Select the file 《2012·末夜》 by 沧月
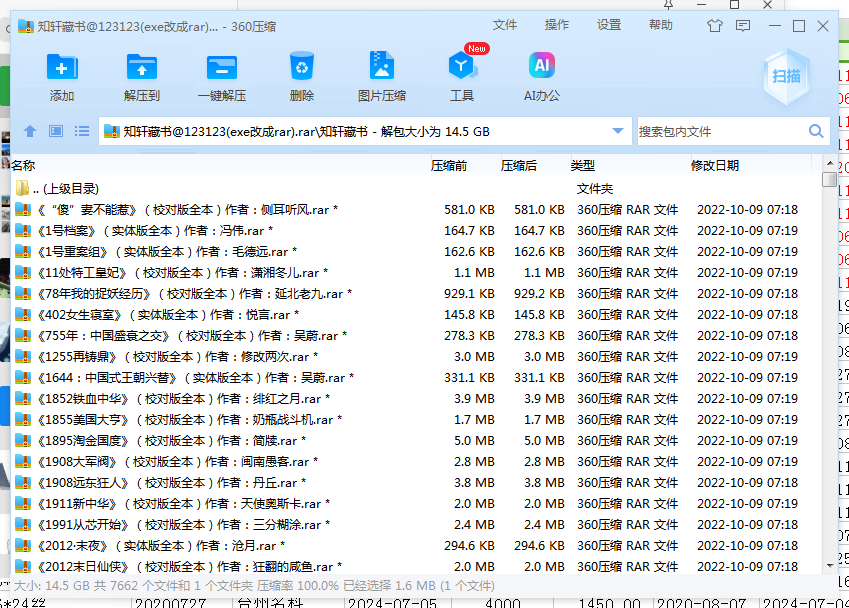849x608 pixels. tap(416, 546)
